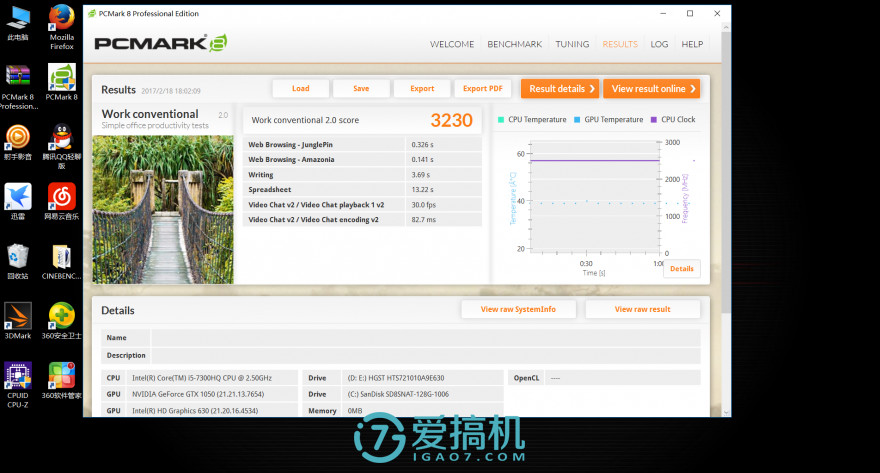Click View raw result
880x473 pixels.
643,309
